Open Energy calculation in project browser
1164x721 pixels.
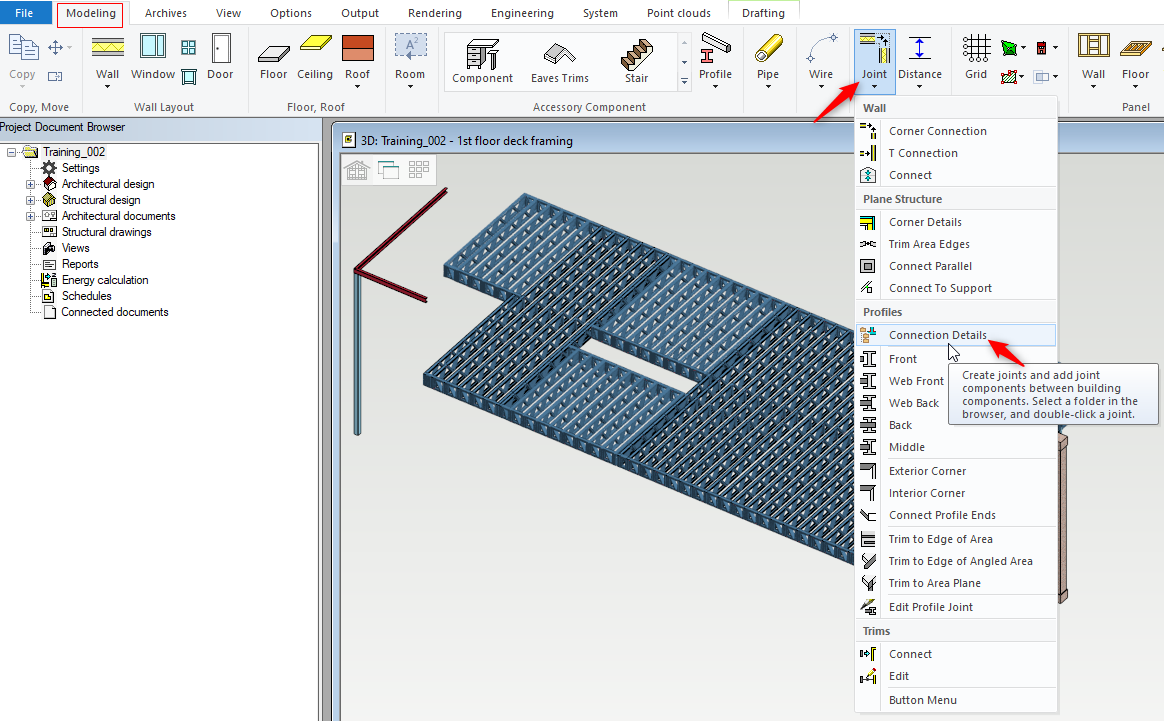pyautogui.click(x=104, y=280)
